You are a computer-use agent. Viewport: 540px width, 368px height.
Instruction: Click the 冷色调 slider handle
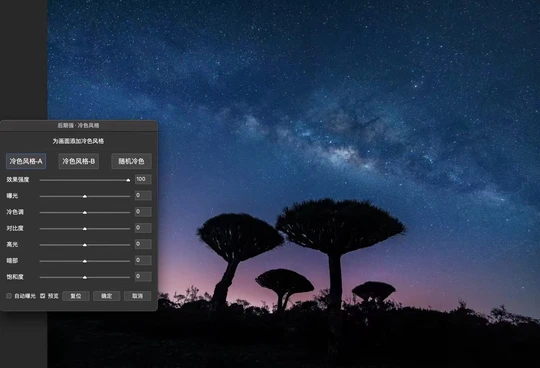coord(85,212)
